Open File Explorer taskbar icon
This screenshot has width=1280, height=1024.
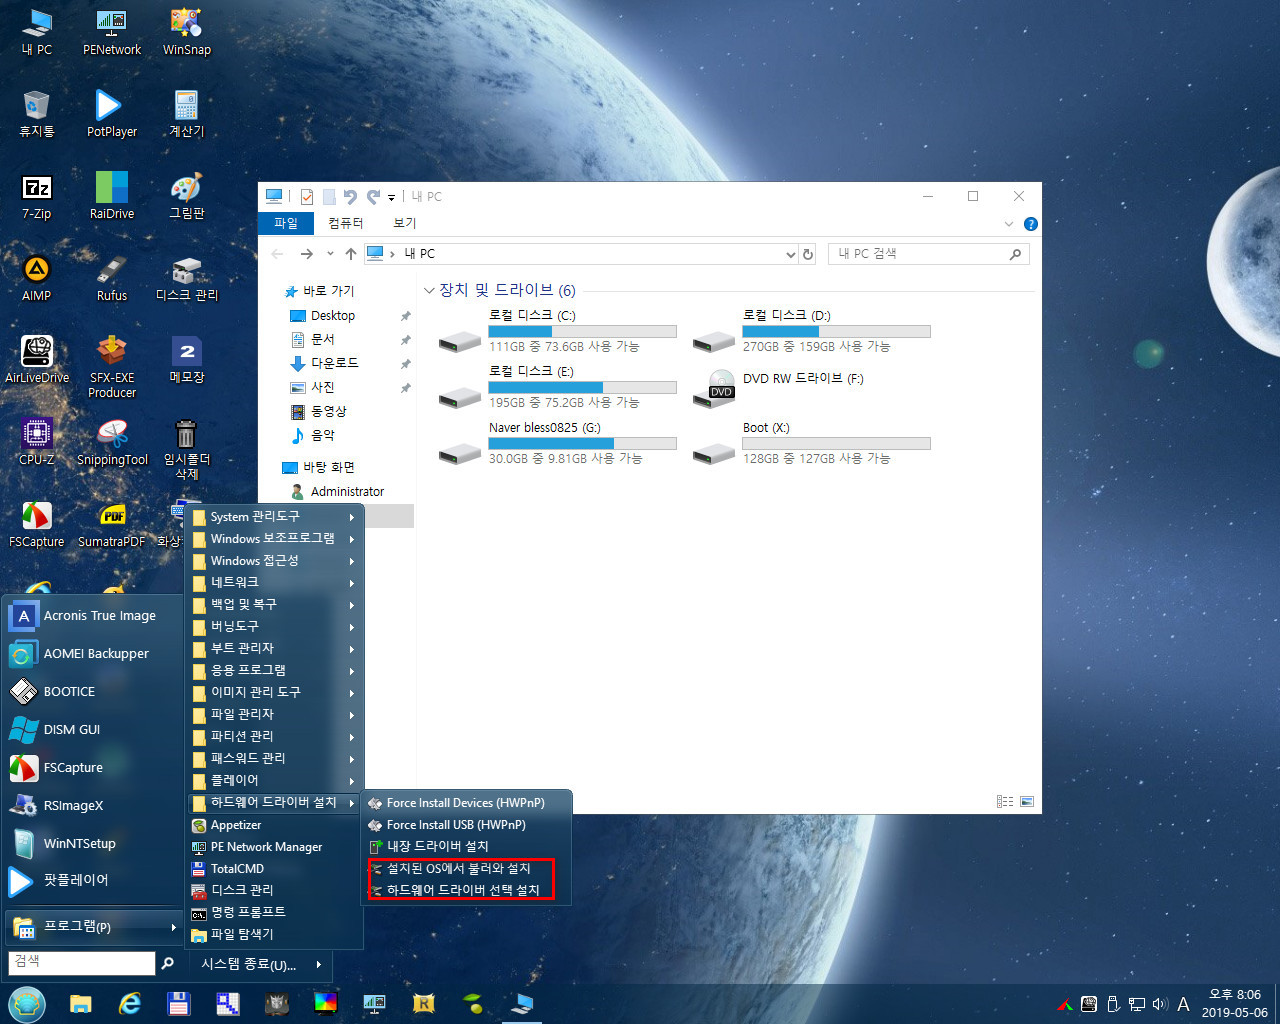(81, 1004)
